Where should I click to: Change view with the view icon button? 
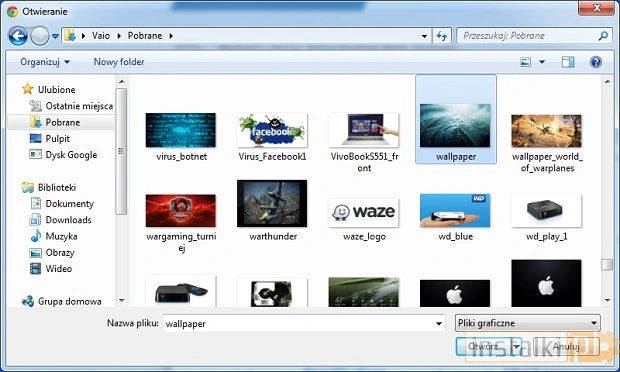pos(525,62)
